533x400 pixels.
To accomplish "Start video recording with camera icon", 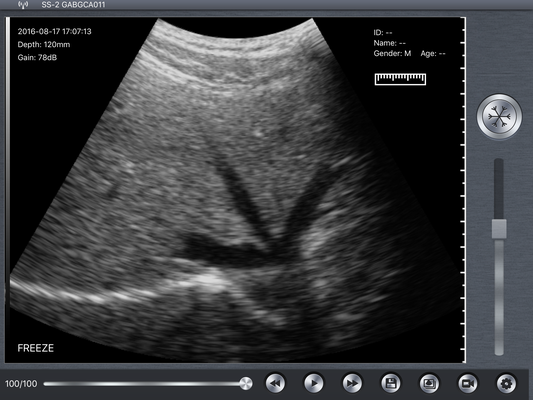I will pos(468,383).
